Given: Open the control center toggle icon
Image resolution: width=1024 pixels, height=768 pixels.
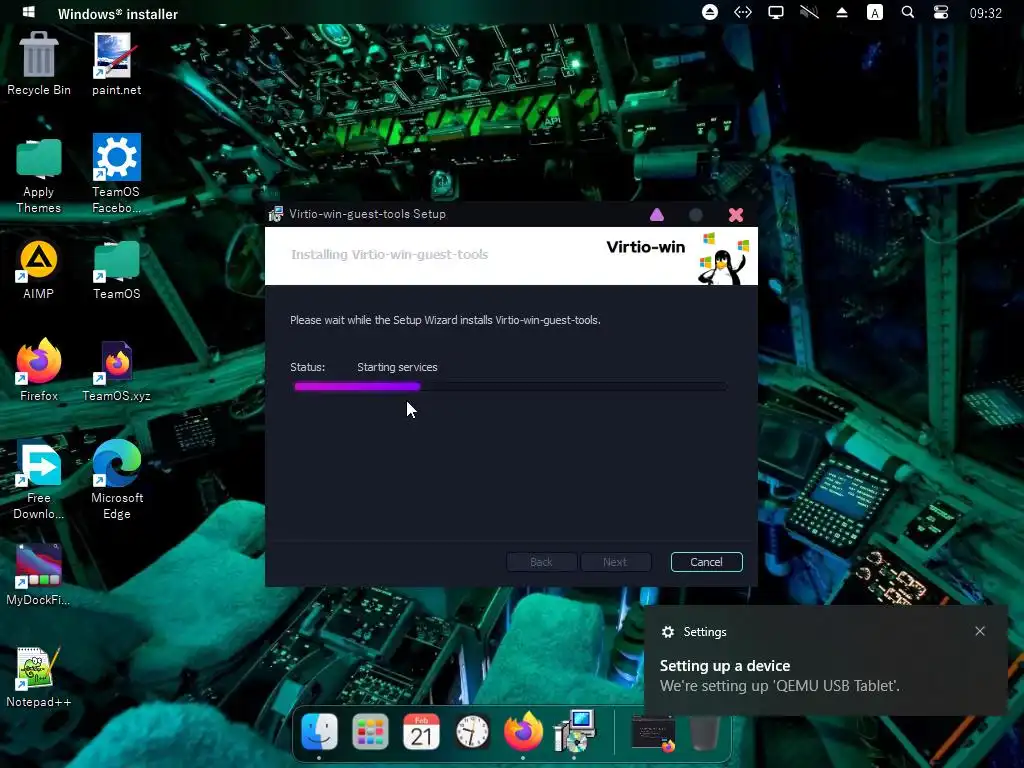Looking at the screenshot, I should [940, 12].
